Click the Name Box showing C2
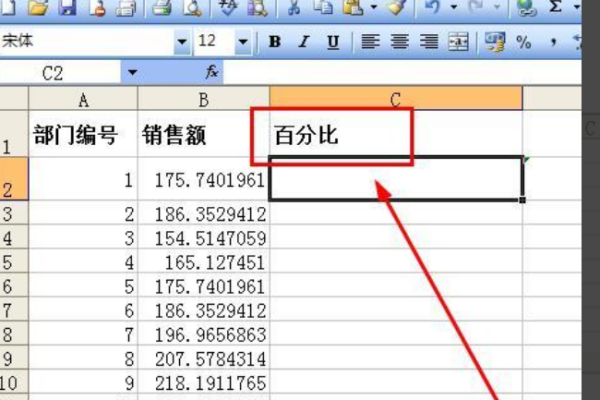The height and width of the screenshot is (400, 600). tap(60, 72)
